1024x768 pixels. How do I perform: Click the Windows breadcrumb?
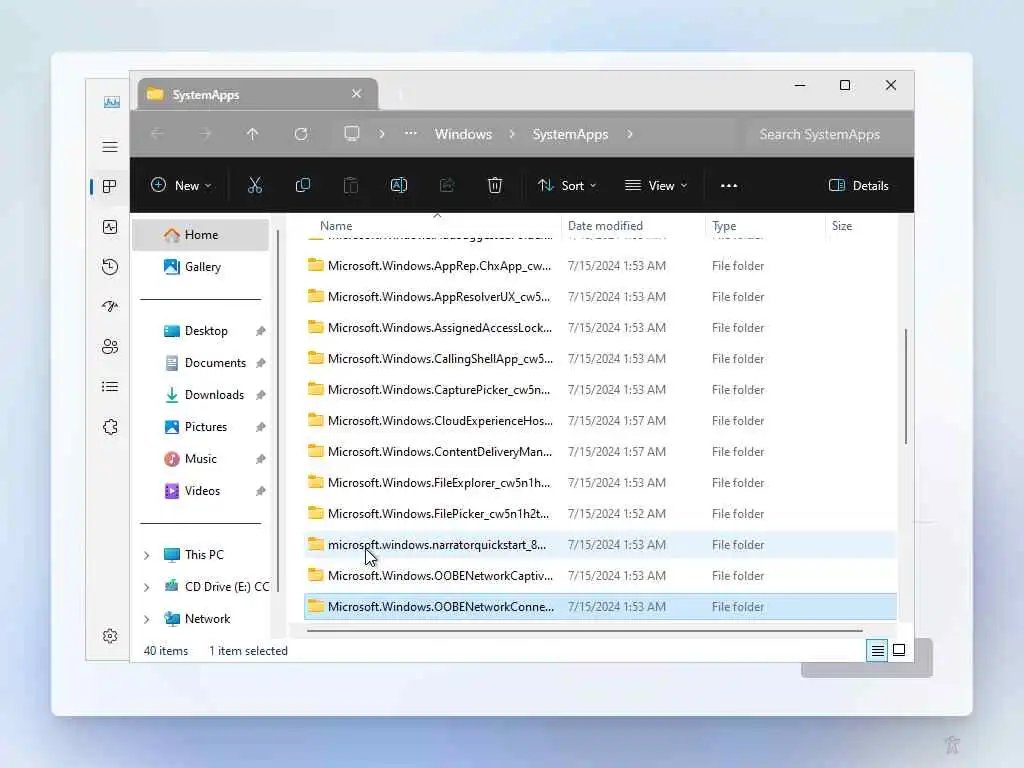(x=463, y=134)
